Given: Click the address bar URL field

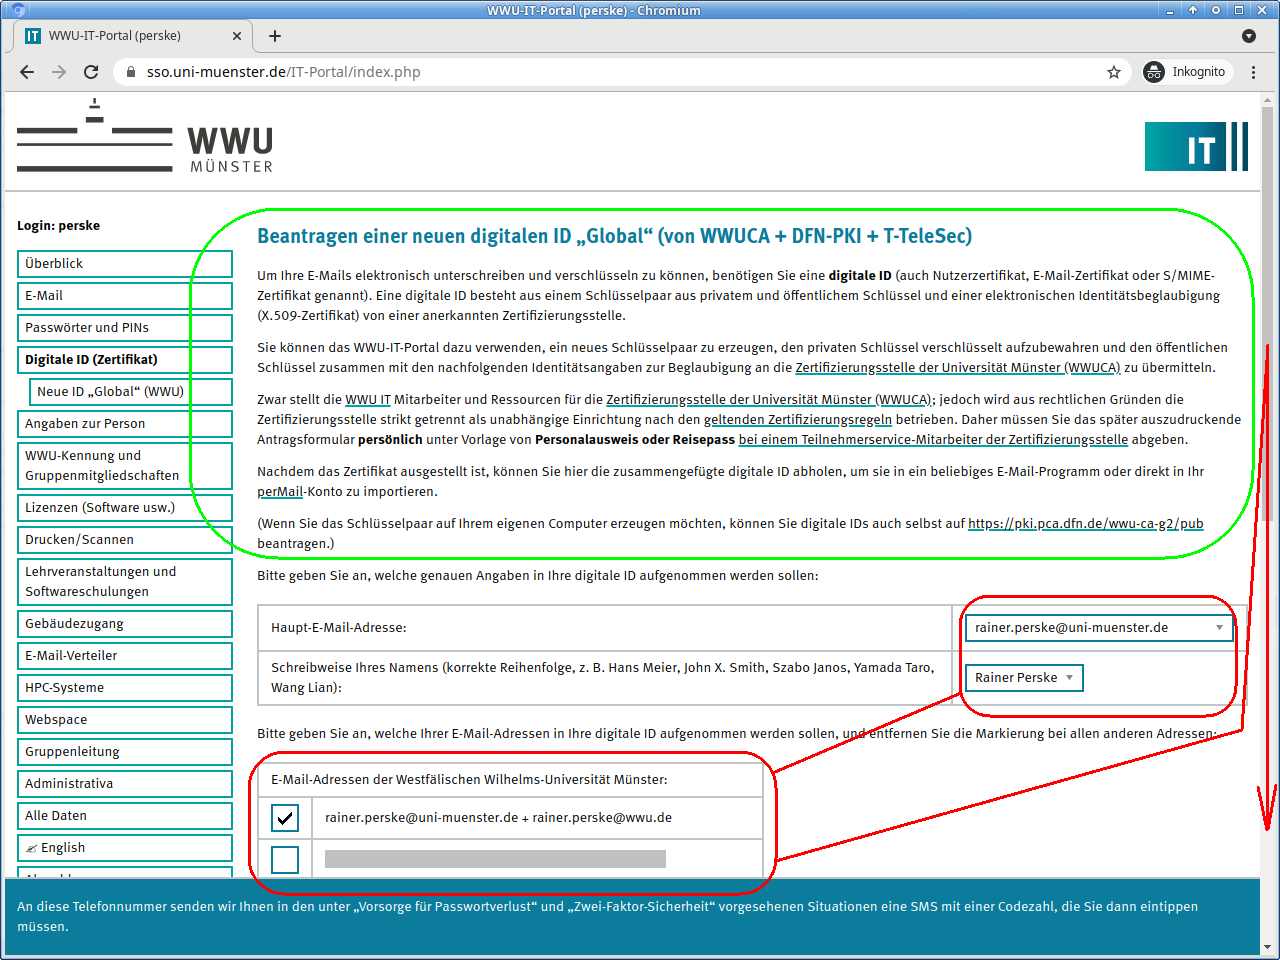Looking at the screenshot, I should coord(600,72).
